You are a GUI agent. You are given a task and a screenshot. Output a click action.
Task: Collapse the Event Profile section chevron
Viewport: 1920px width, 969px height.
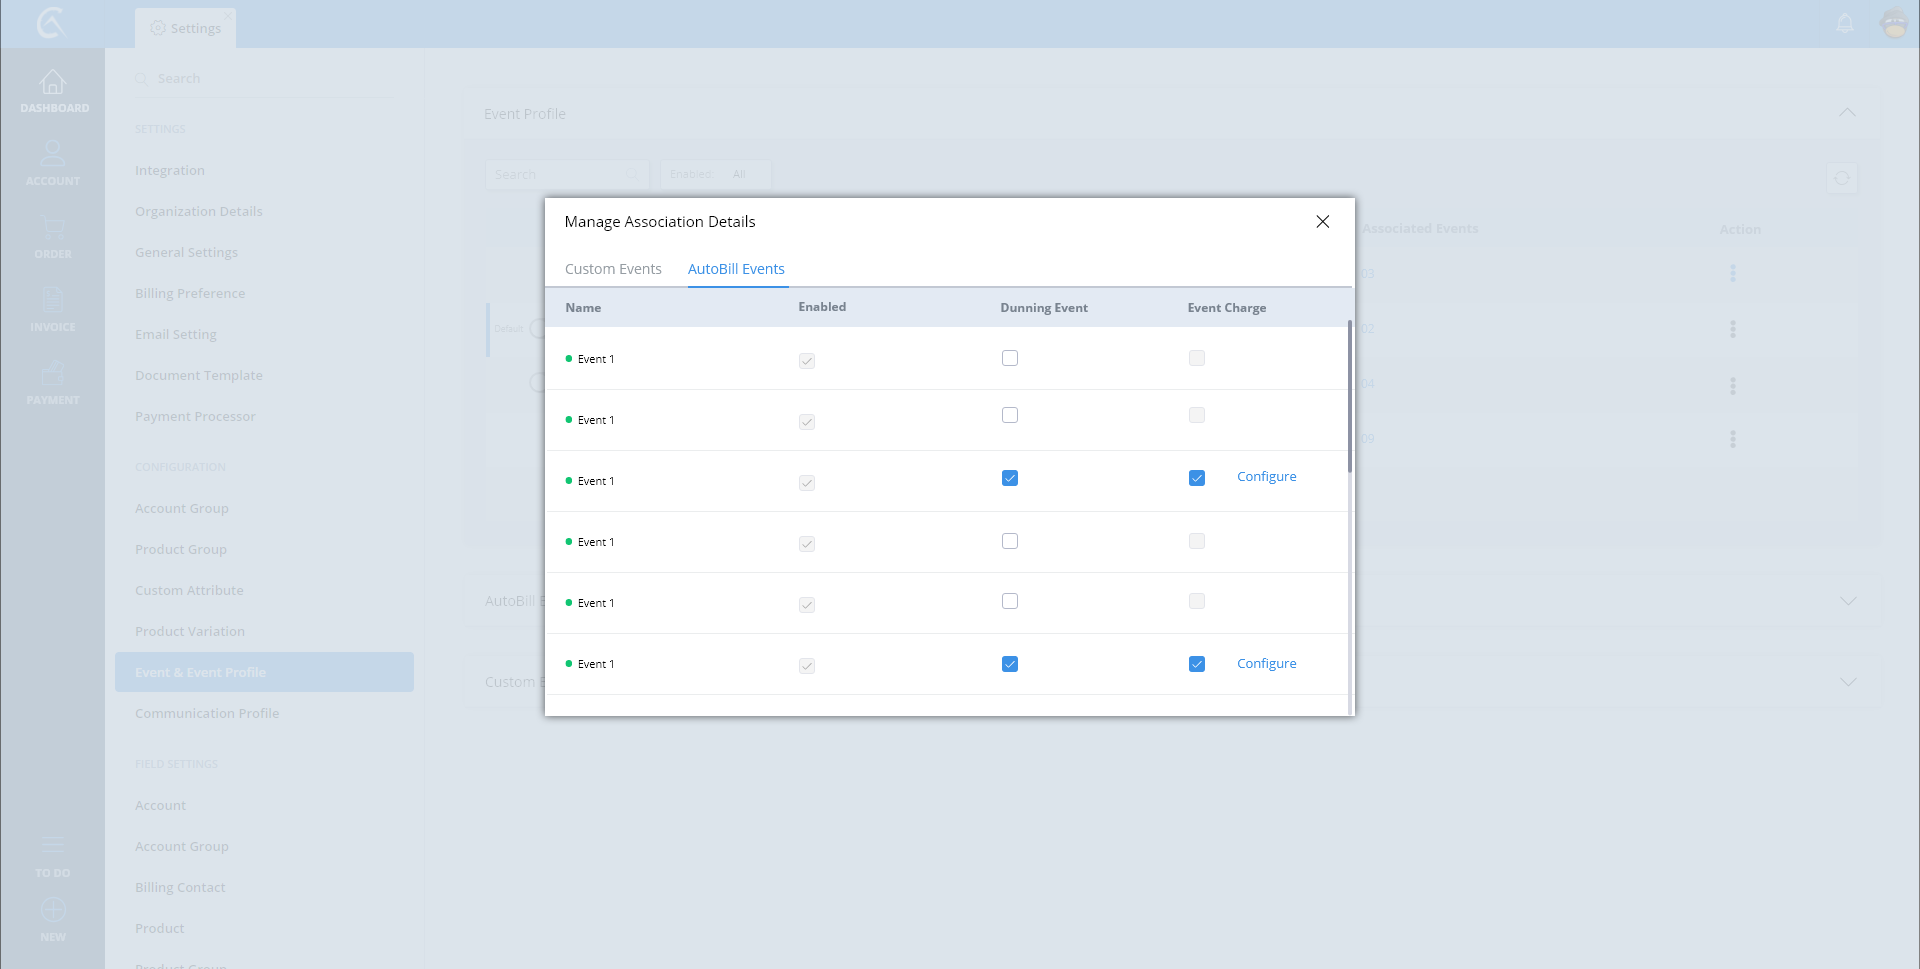[1847, 113]
